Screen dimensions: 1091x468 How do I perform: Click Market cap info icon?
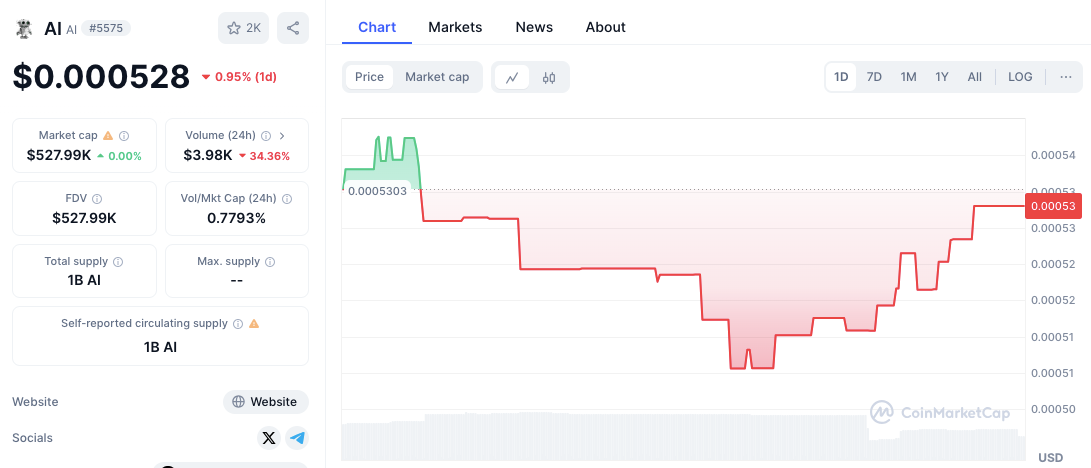[x=124, y=135]
